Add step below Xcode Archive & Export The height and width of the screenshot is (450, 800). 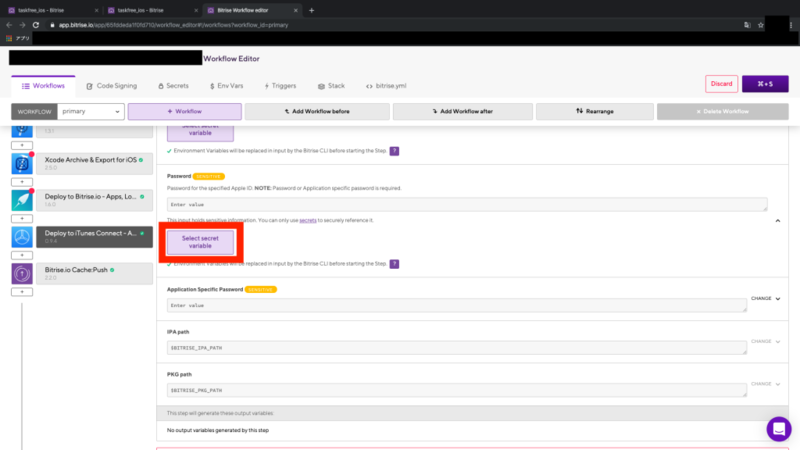22,182
